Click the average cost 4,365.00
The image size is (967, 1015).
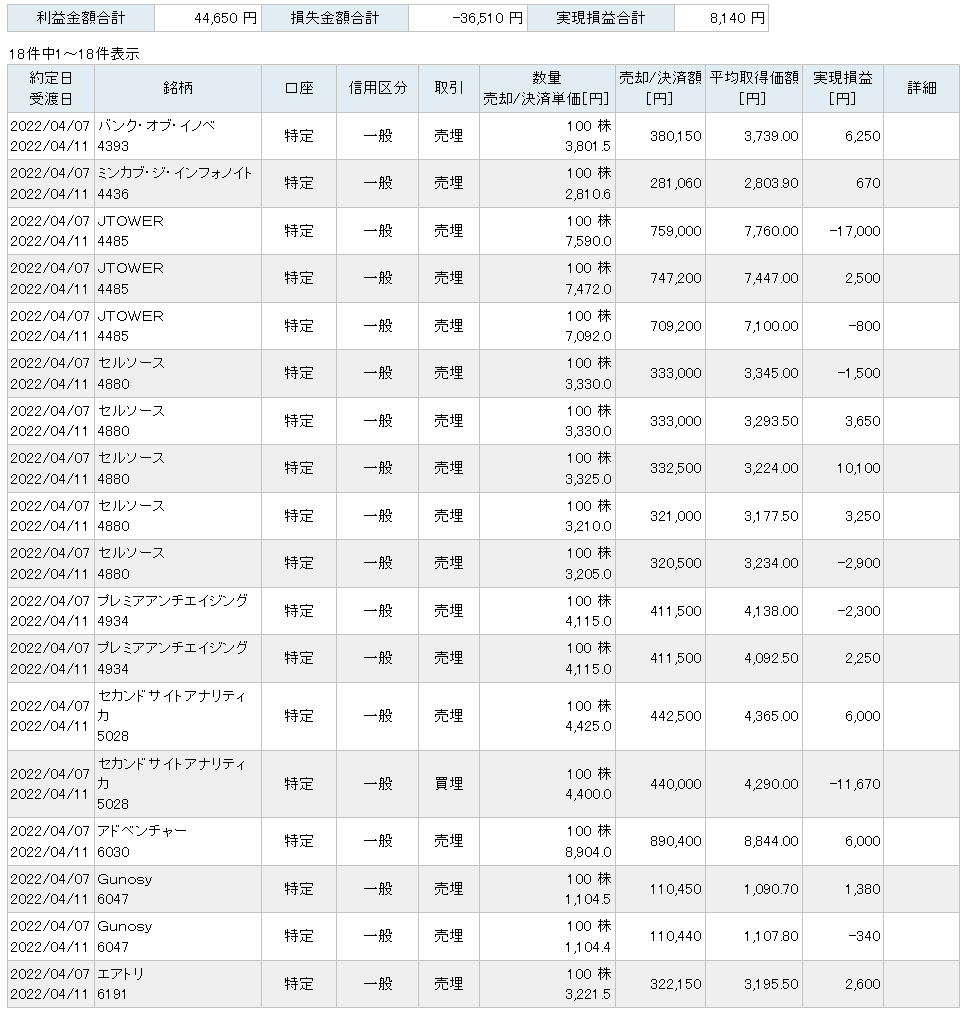[771, 716]
